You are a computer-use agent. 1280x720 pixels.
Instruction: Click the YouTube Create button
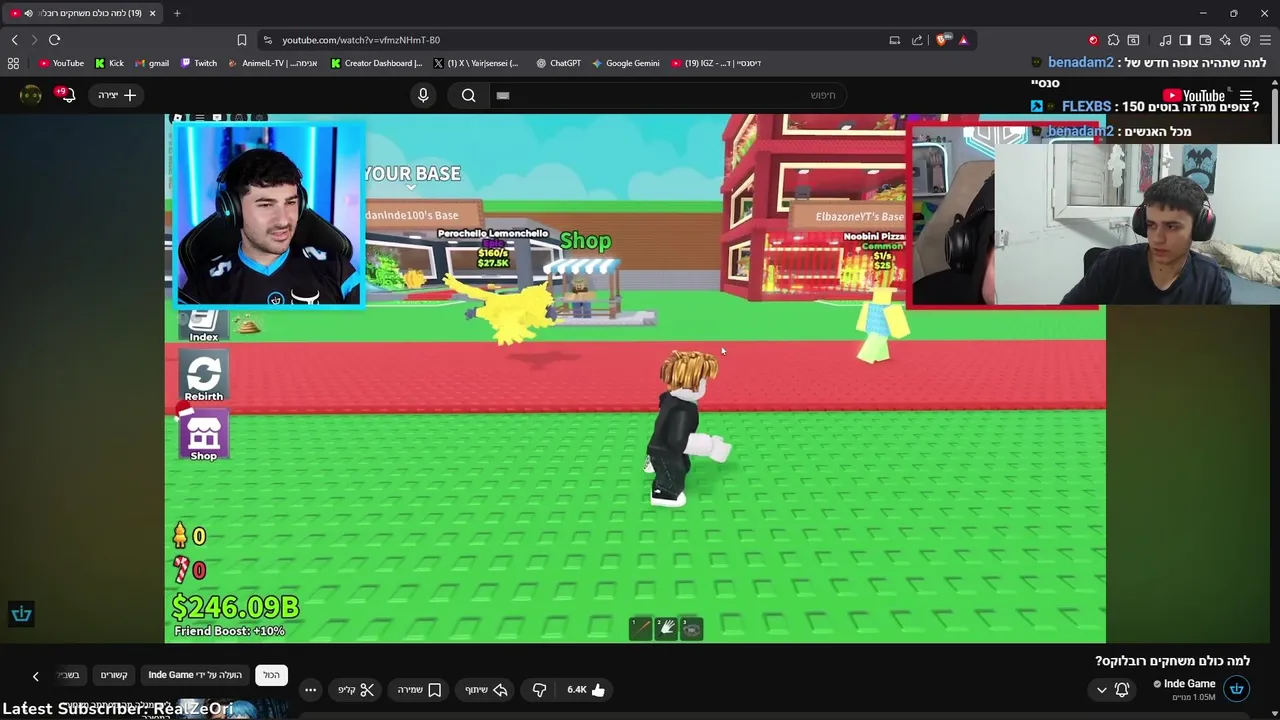(x=117, y=95)
